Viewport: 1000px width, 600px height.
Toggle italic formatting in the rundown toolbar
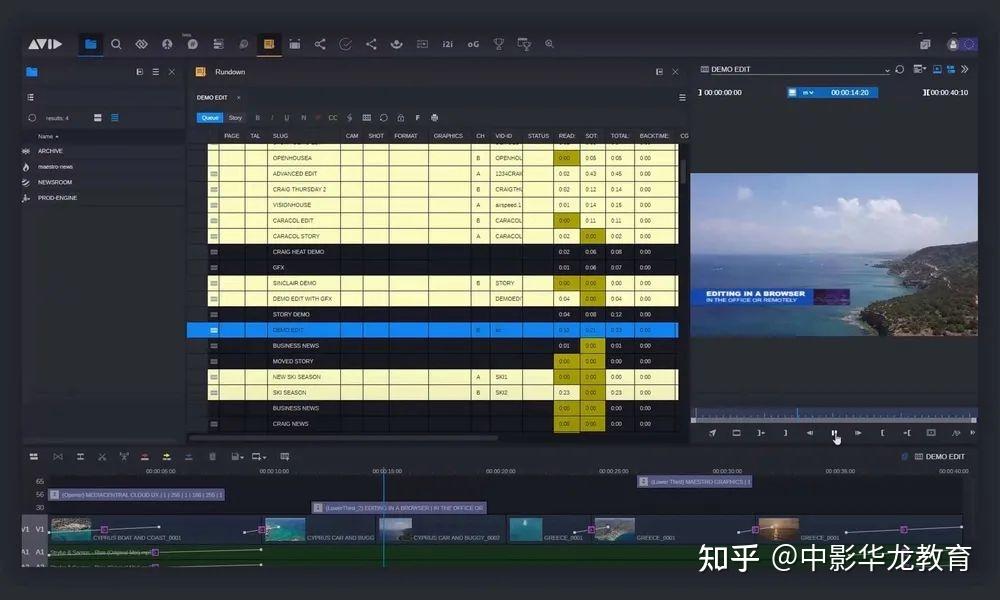272,117
